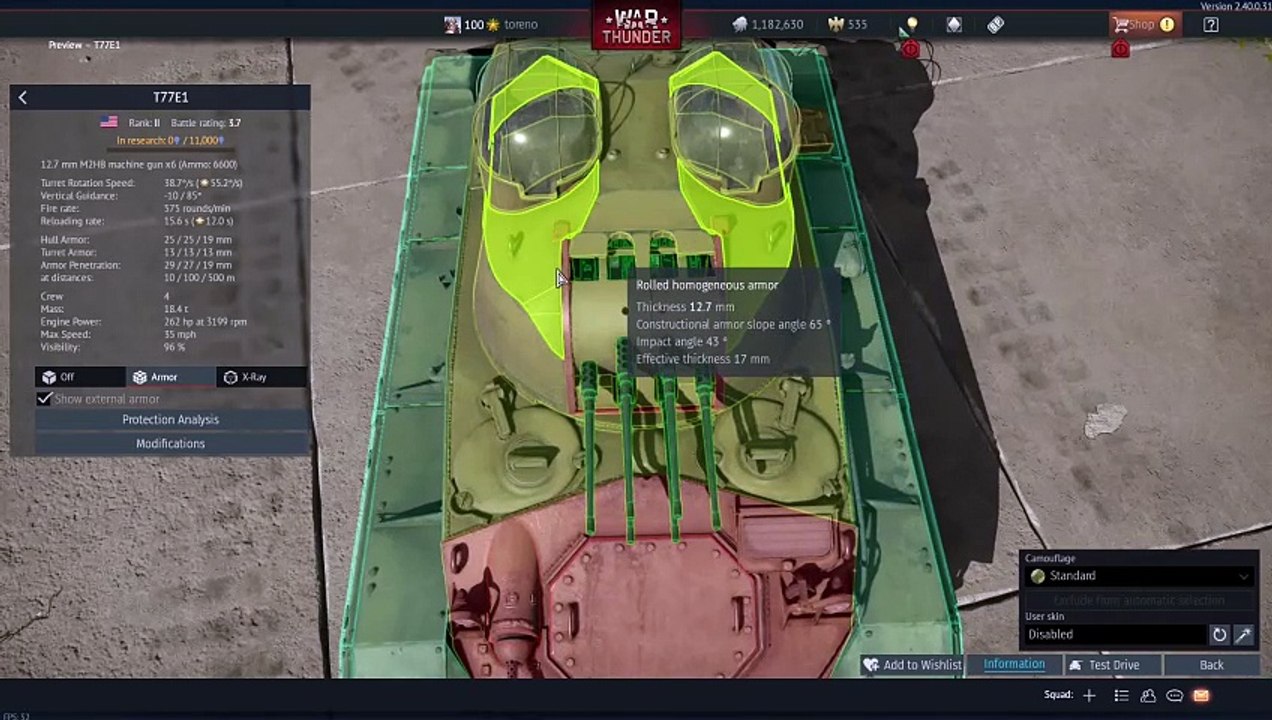Image resolution: width=1272 pixels, height=720 pixels.
Task: Click the Exclude from automatic selection button
Action: tap(1139, 600)
